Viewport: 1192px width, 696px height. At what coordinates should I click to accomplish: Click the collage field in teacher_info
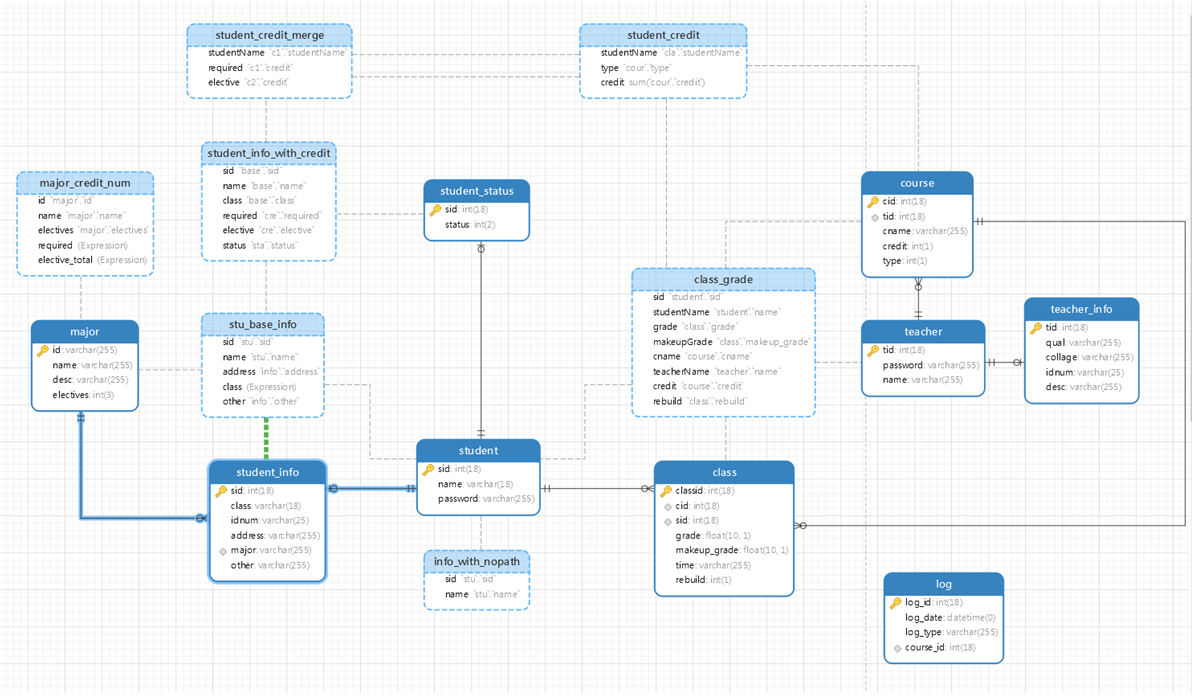(x=1089, y=358)
